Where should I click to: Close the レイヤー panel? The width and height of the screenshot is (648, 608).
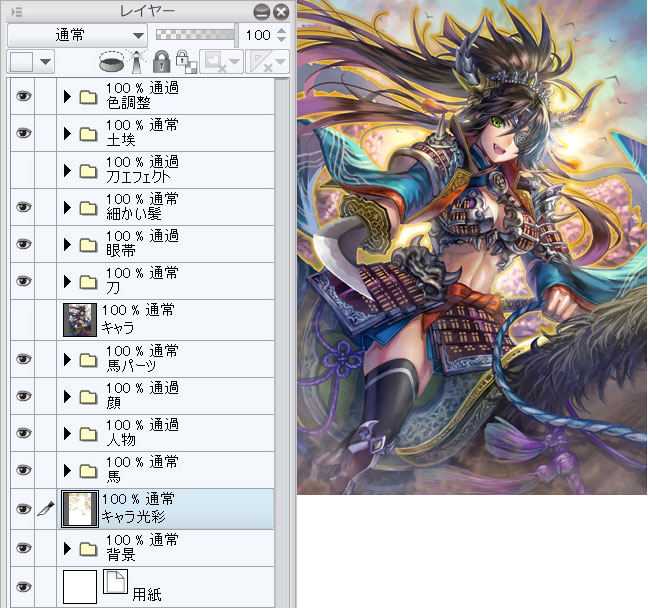281,12
